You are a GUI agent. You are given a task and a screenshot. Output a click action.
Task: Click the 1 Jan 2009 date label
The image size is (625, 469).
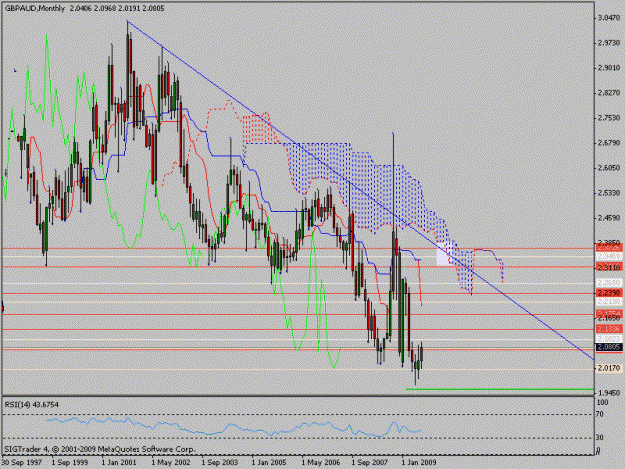click(x=419, y=463)
